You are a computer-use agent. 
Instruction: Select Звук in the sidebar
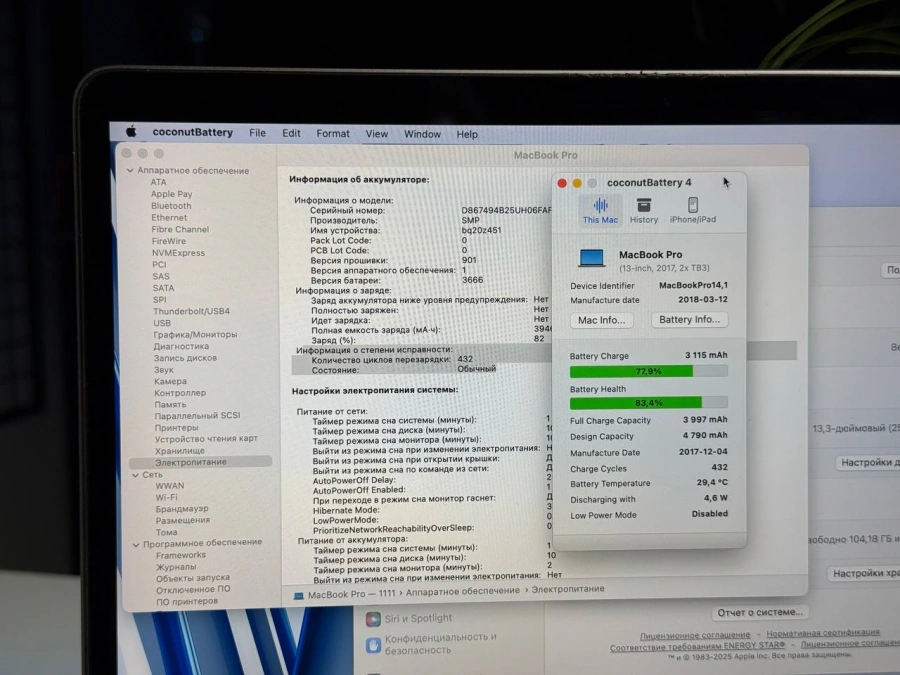pos(164,370)
